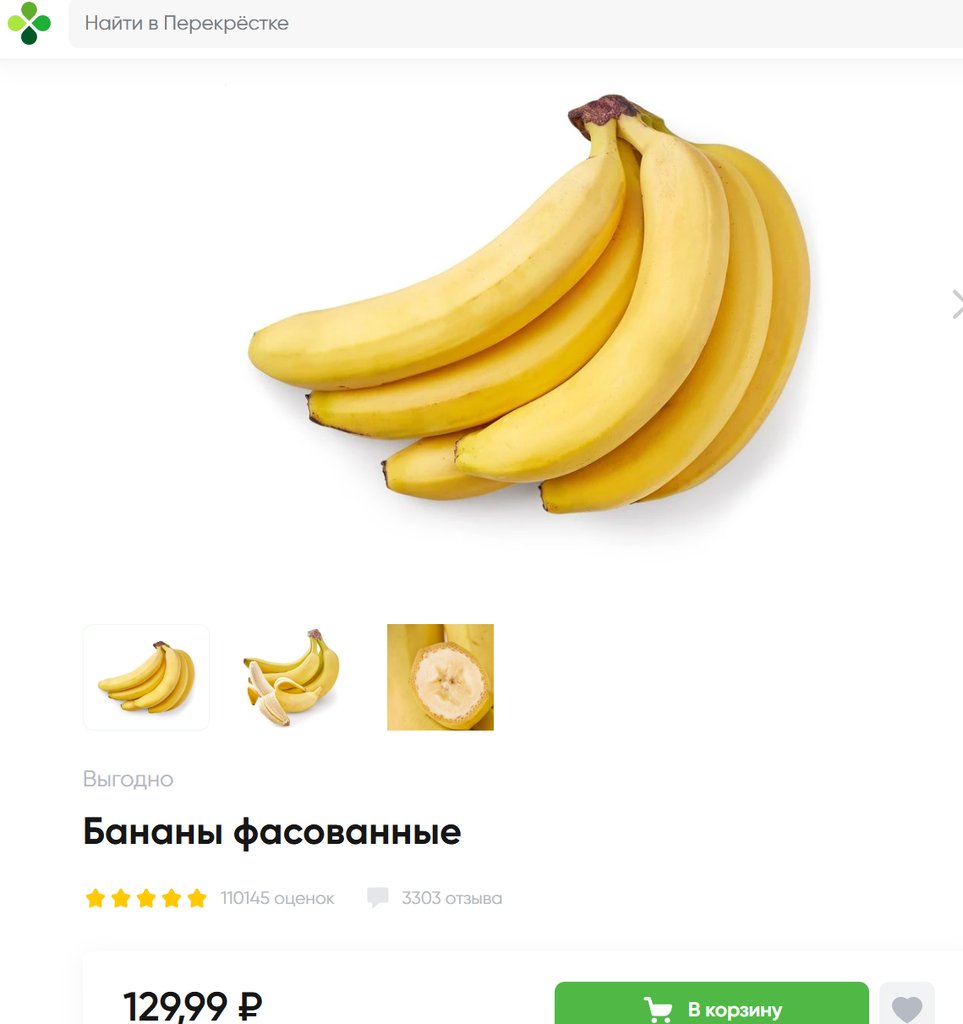Click the fourth rating star
The image size is (963, 1024).
pyautogui.click(x=172, y=898)
